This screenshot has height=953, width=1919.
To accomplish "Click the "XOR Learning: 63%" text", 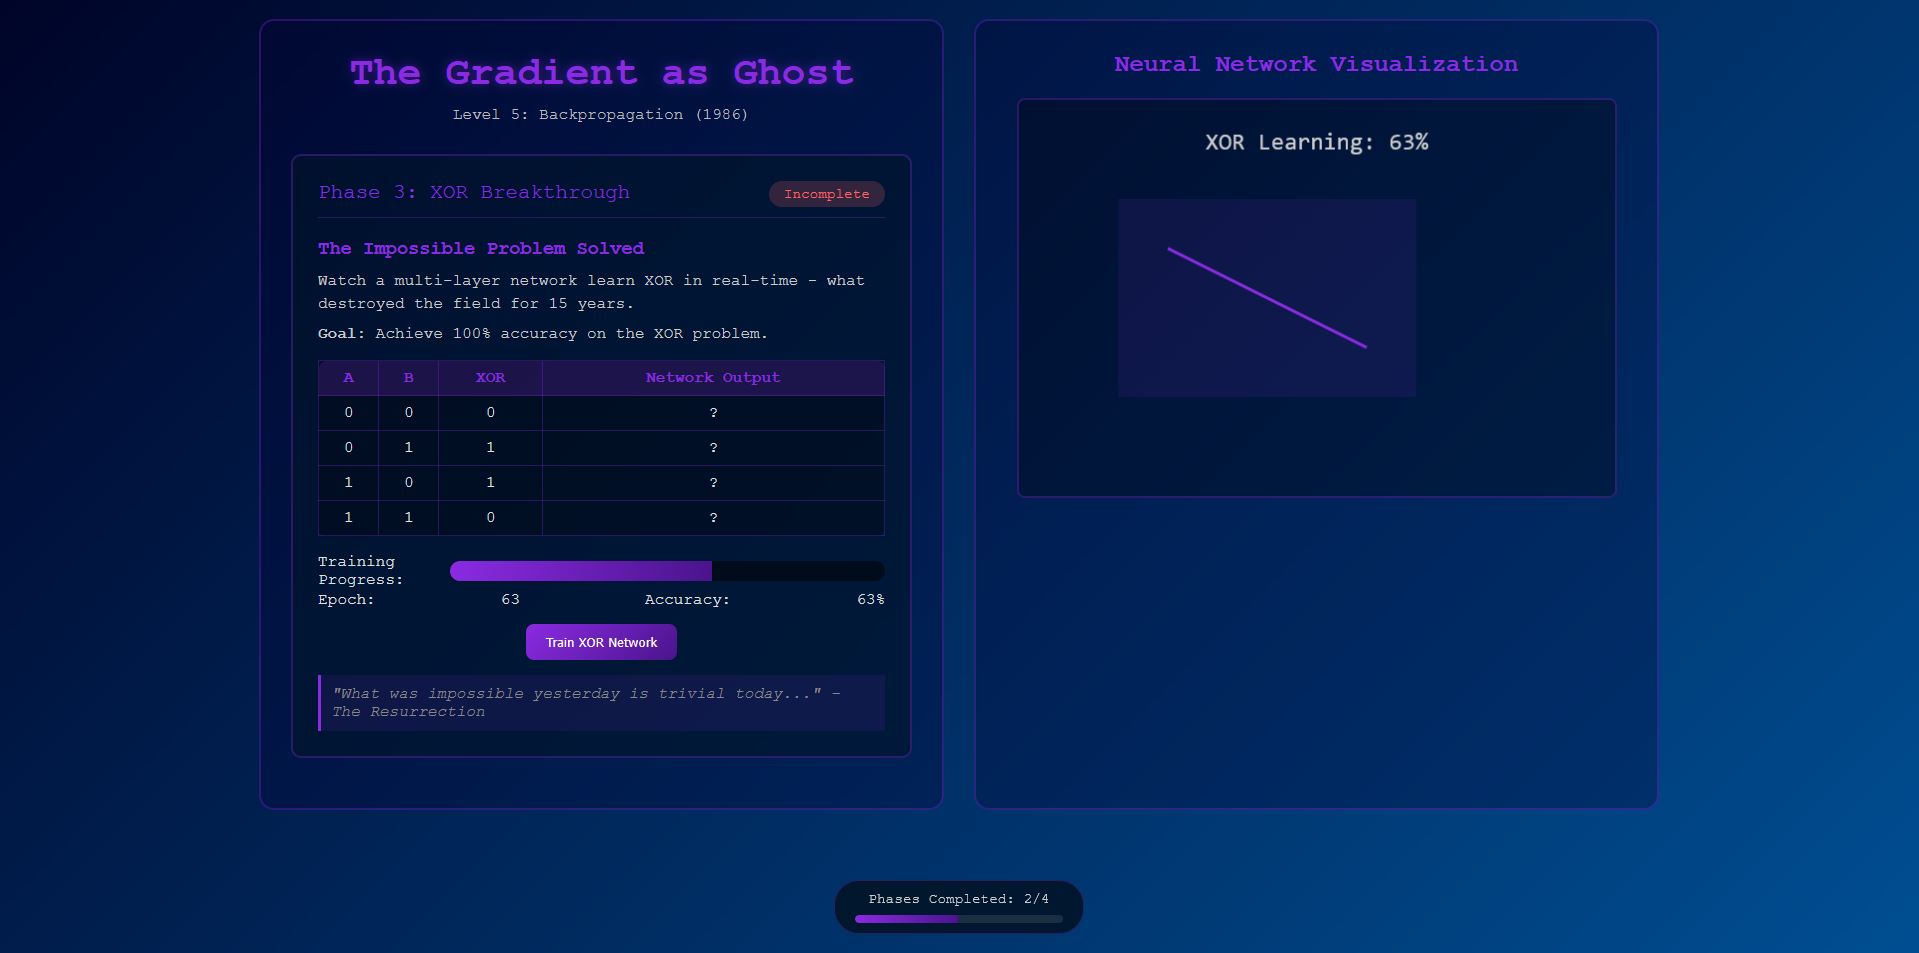I will 1316,142.
